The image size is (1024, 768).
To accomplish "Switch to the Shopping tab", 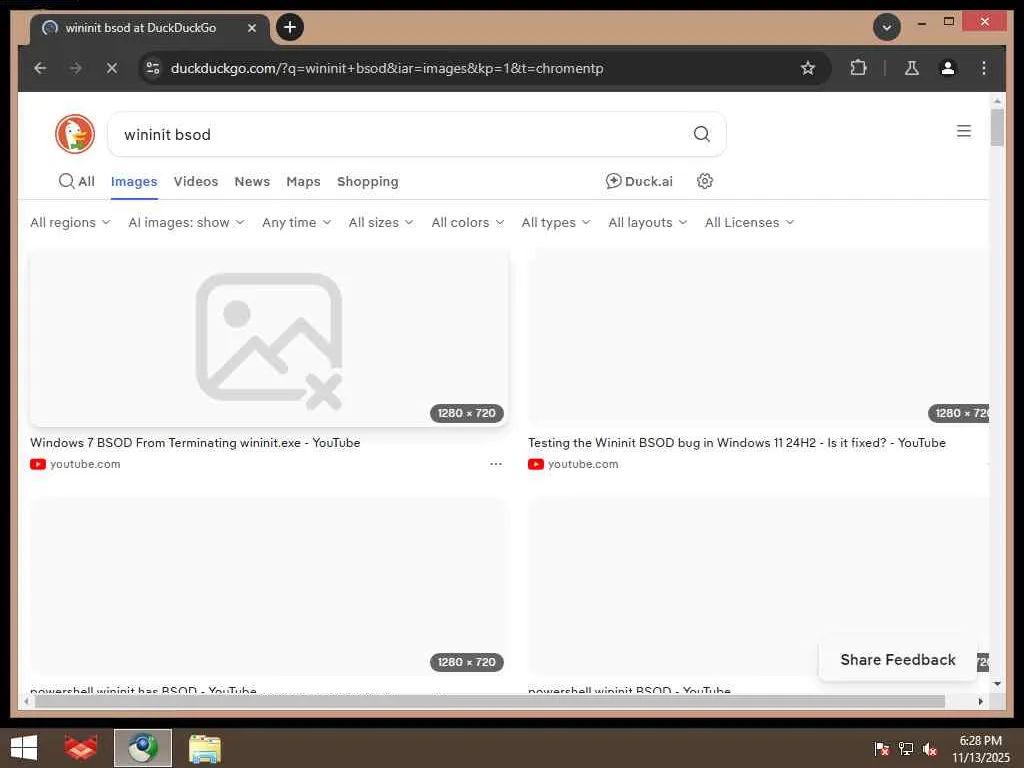I will coord(368,182).
